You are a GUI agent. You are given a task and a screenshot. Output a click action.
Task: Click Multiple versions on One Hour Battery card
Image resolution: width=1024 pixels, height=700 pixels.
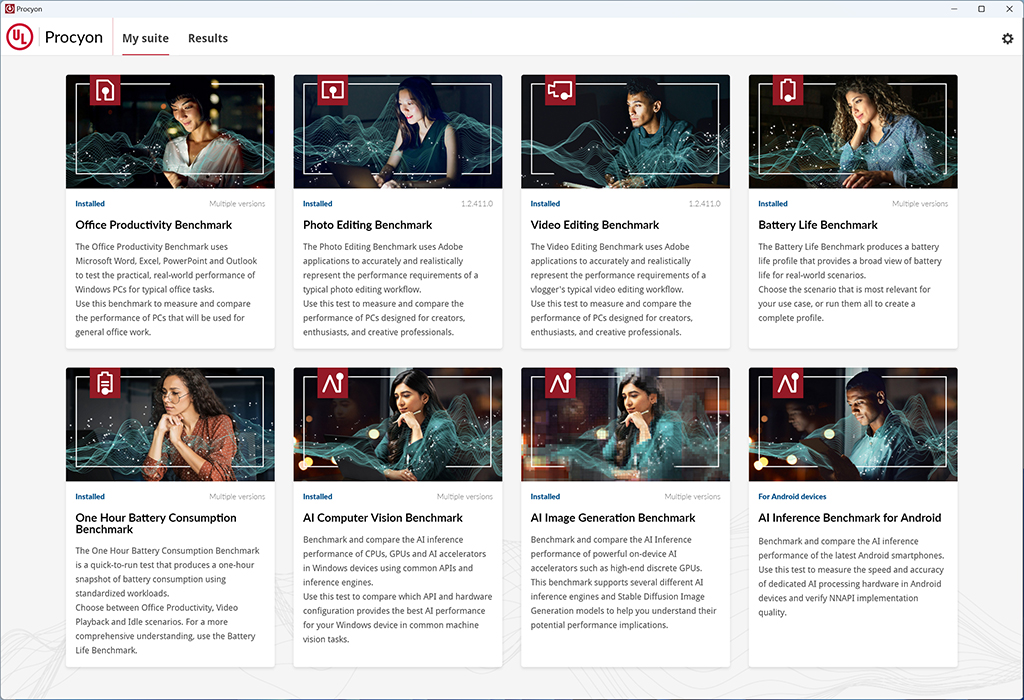click(237, 497)
